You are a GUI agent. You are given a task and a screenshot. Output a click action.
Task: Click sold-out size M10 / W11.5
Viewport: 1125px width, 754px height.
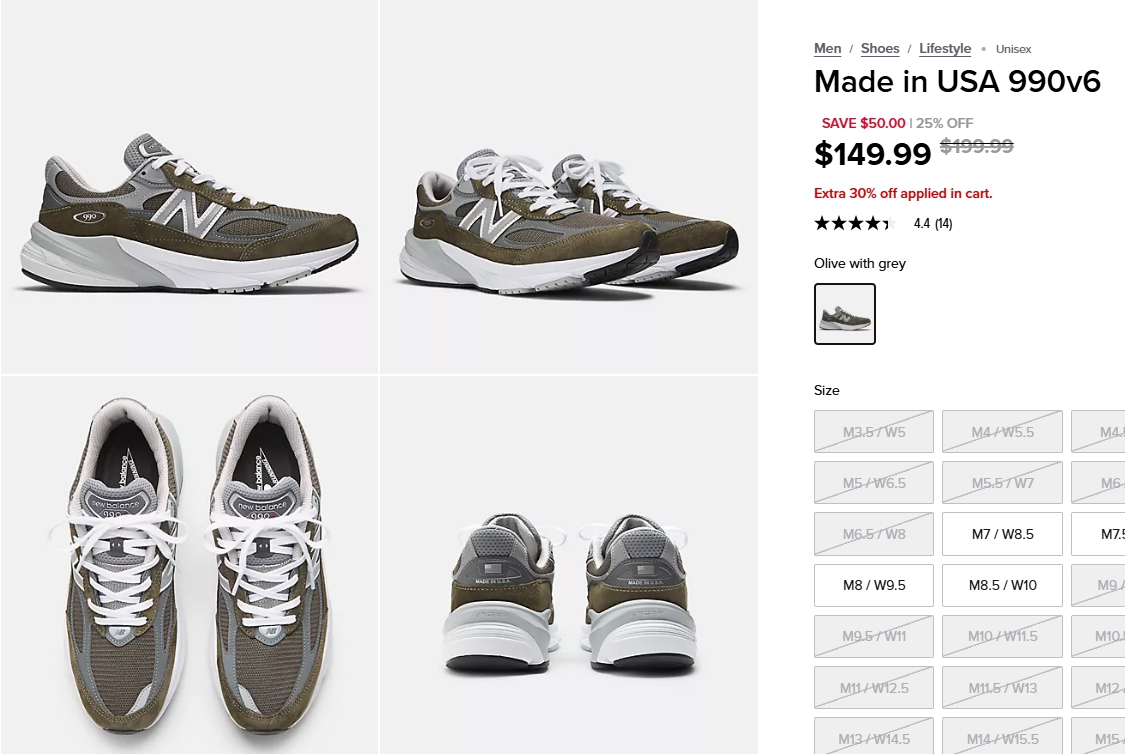coord(1002,636)
